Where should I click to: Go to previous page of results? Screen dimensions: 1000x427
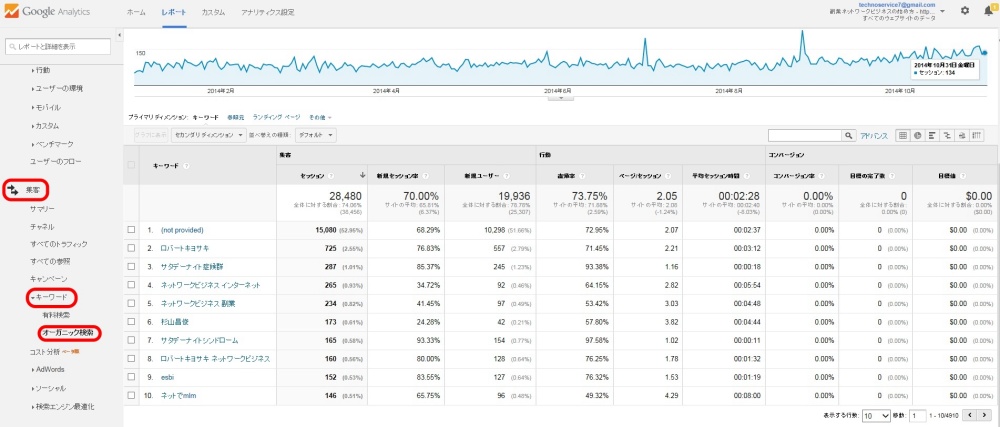(970, 415)
